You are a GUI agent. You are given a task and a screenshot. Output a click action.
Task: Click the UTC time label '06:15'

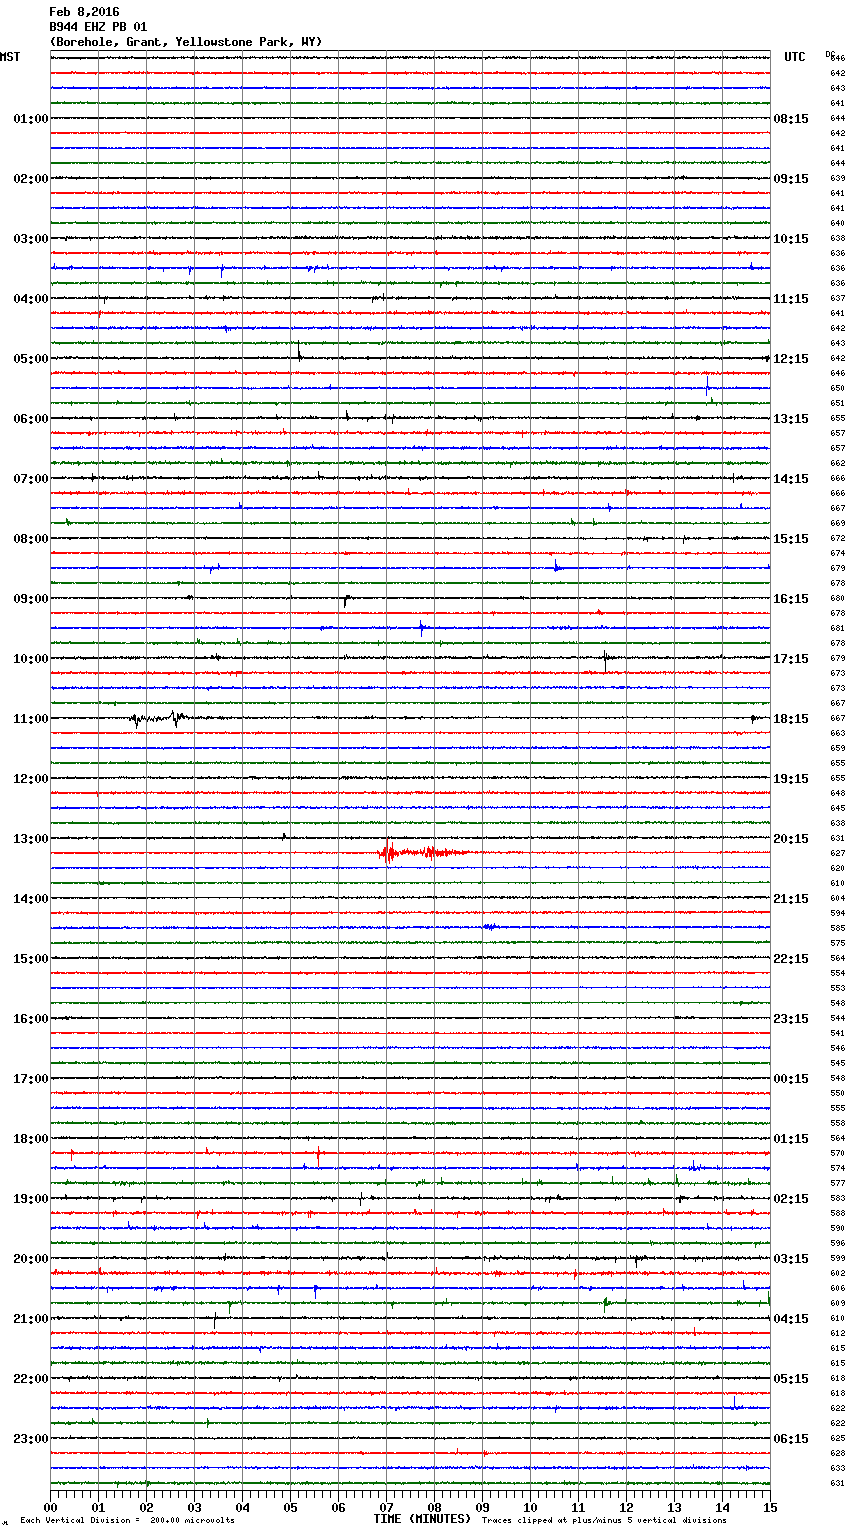(791, 1439)
